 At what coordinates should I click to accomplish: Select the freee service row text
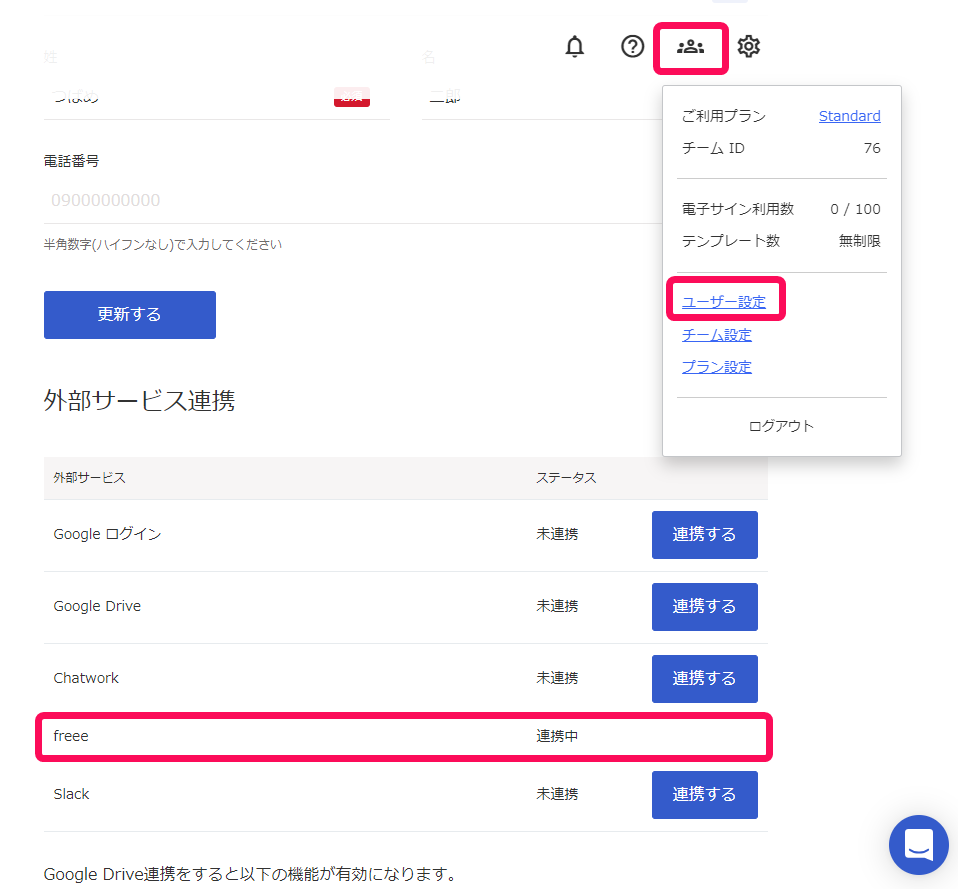(71, 736)
